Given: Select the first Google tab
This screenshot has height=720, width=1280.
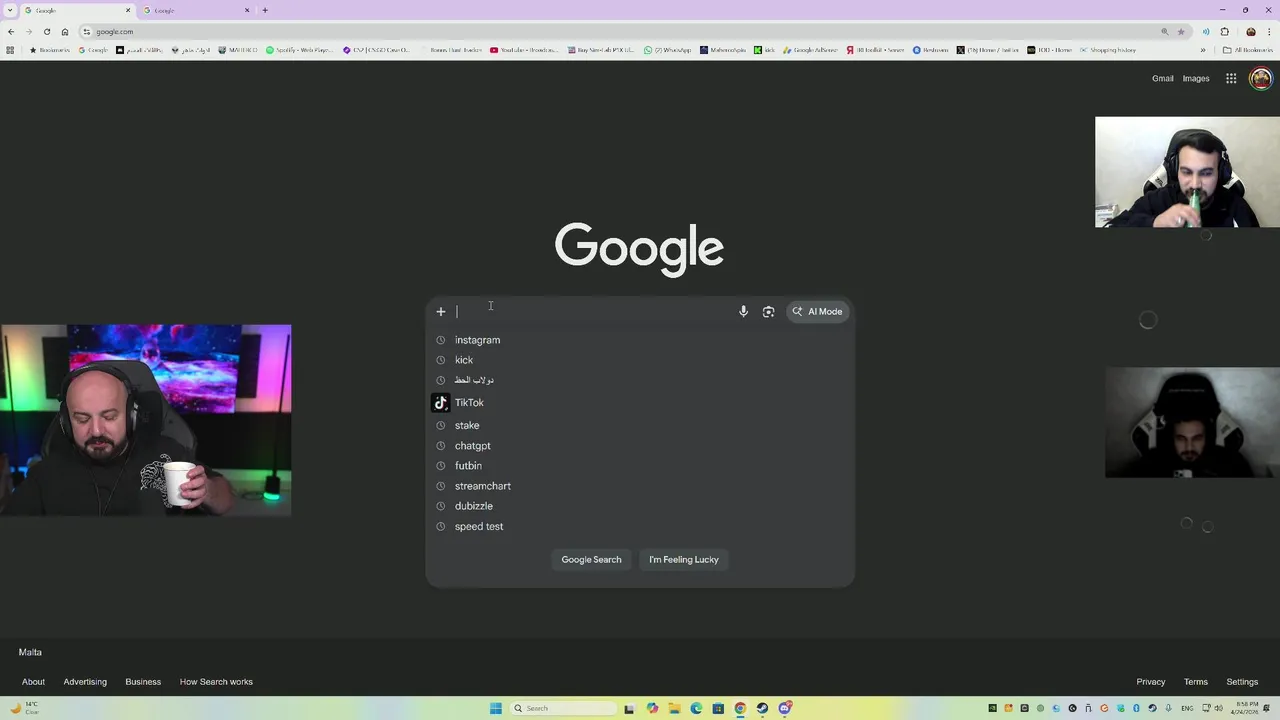Looking at the screenshot, I should [77, 10].
